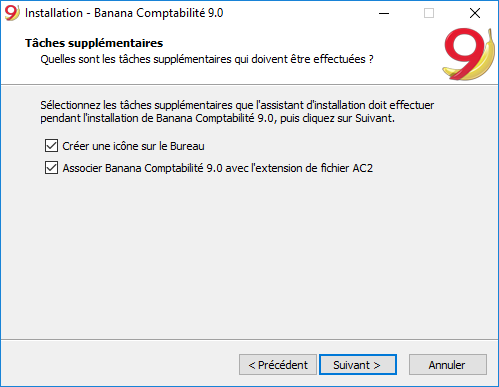Continue with the Suivant button
Screen dimensions: 499x387
[358, 365]
